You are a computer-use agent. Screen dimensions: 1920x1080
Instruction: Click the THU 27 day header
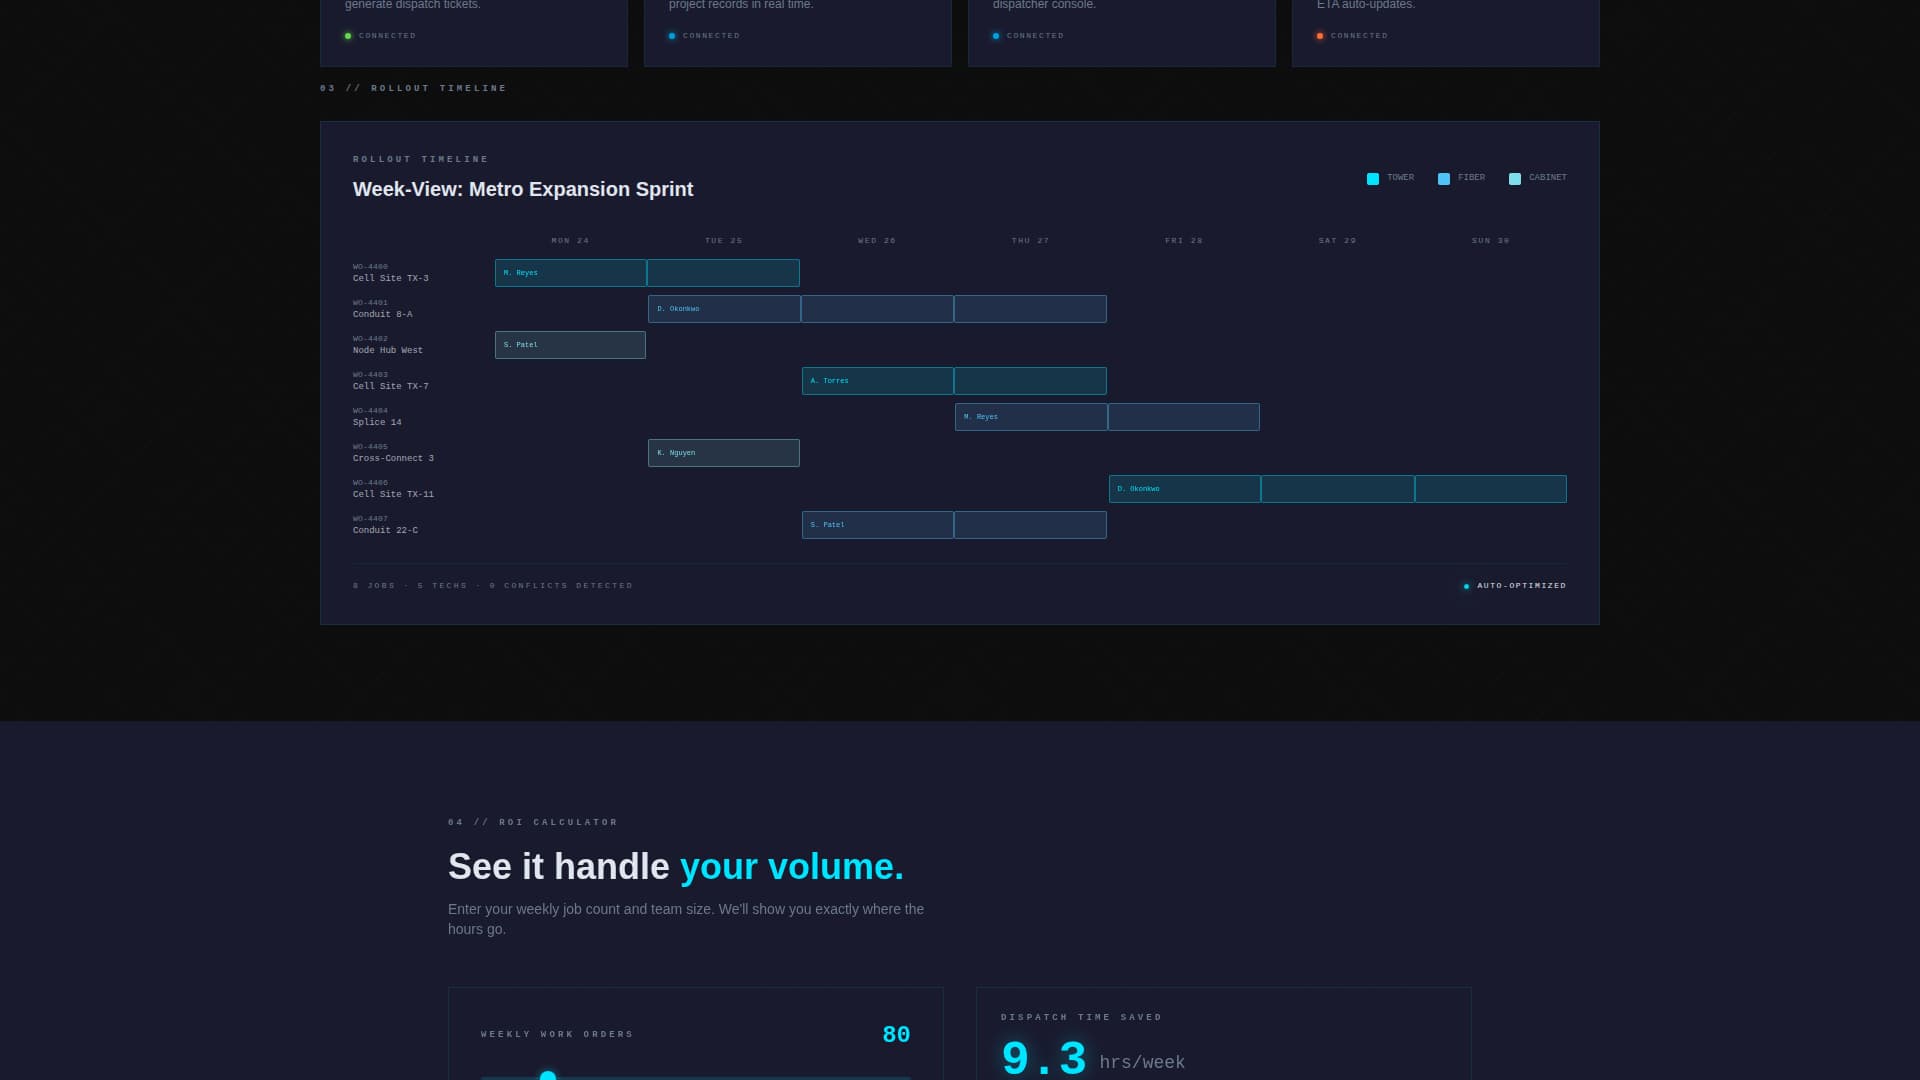click(x=1030, y=241)
